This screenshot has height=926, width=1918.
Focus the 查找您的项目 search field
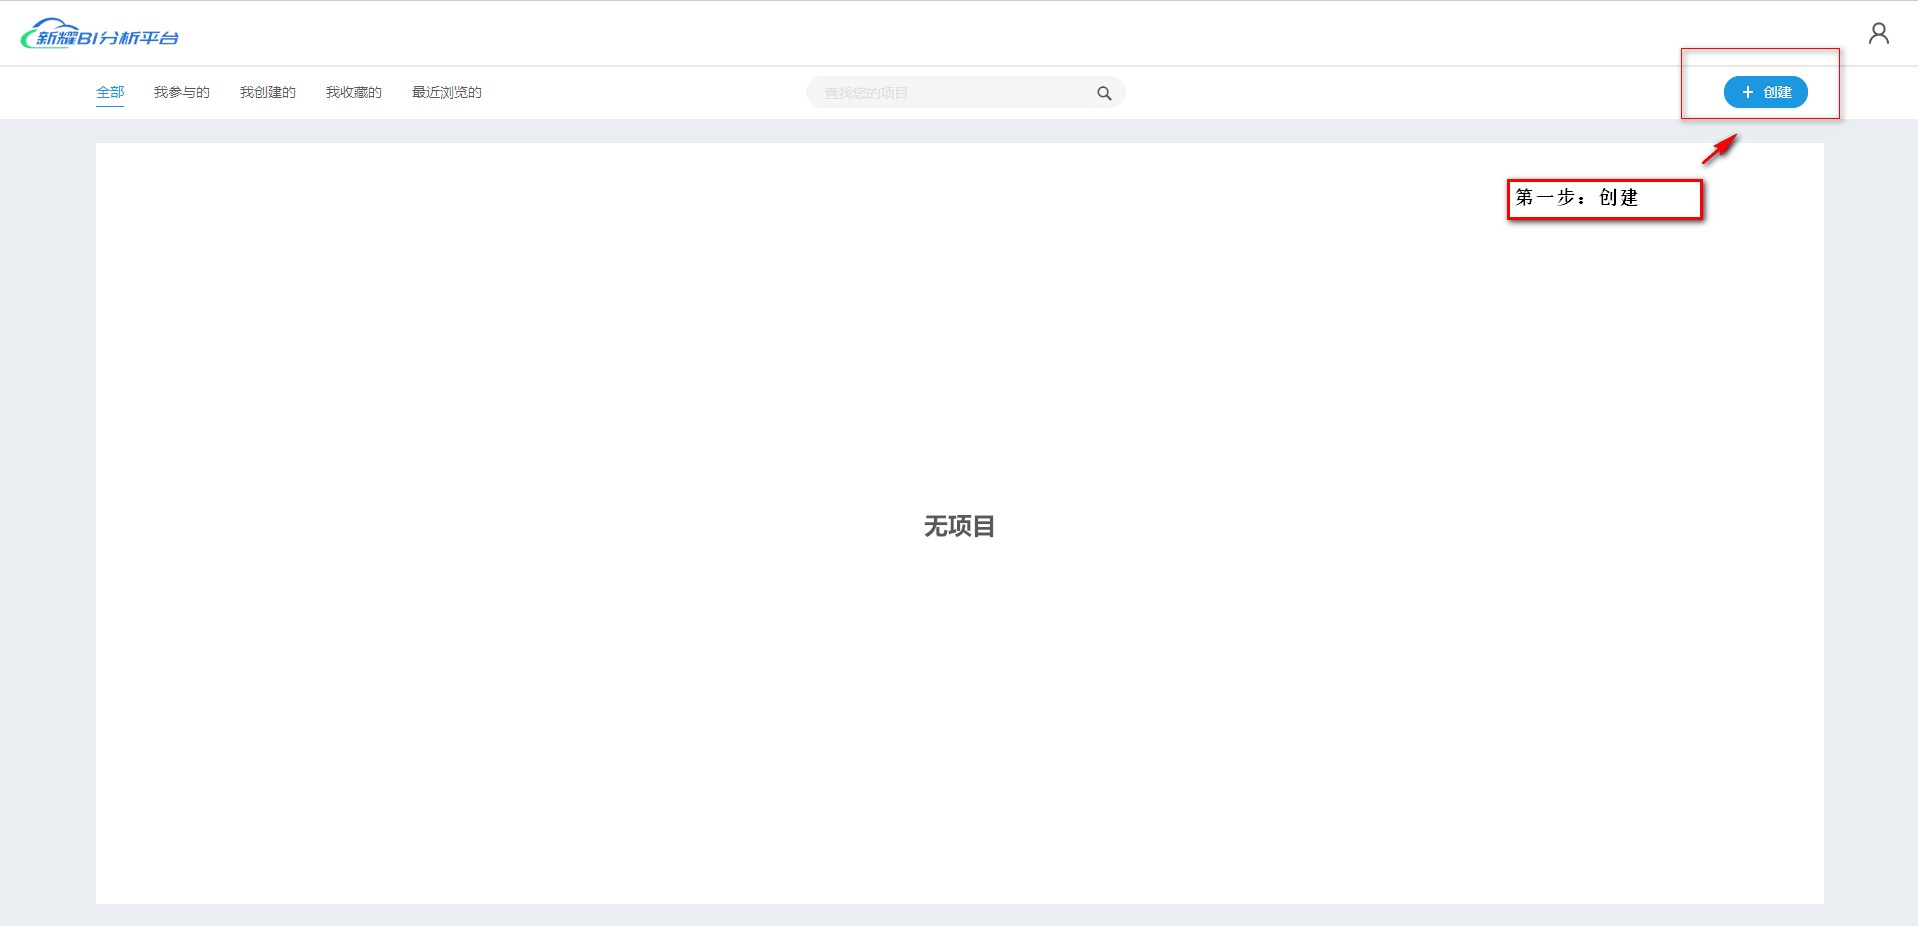pyautogui.click(x=950, y=93)
